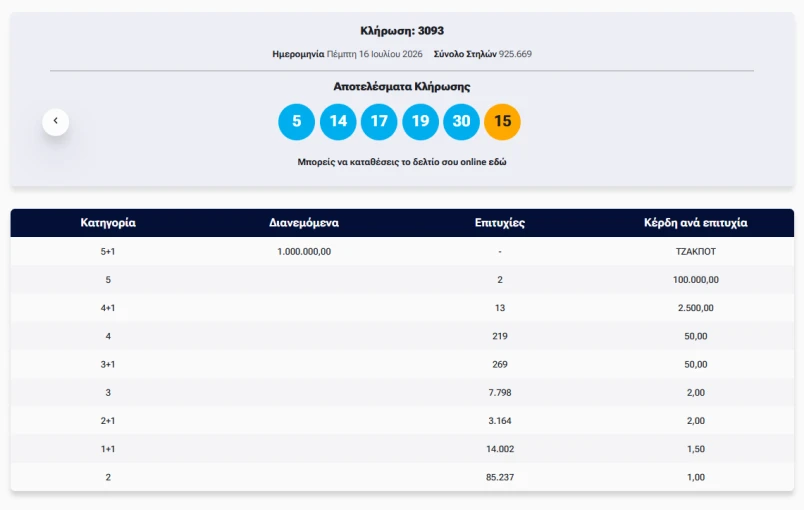Click the Διανεμόμενα column header
804x510 pixels.
pyautogui.click(x=304, y=222)
